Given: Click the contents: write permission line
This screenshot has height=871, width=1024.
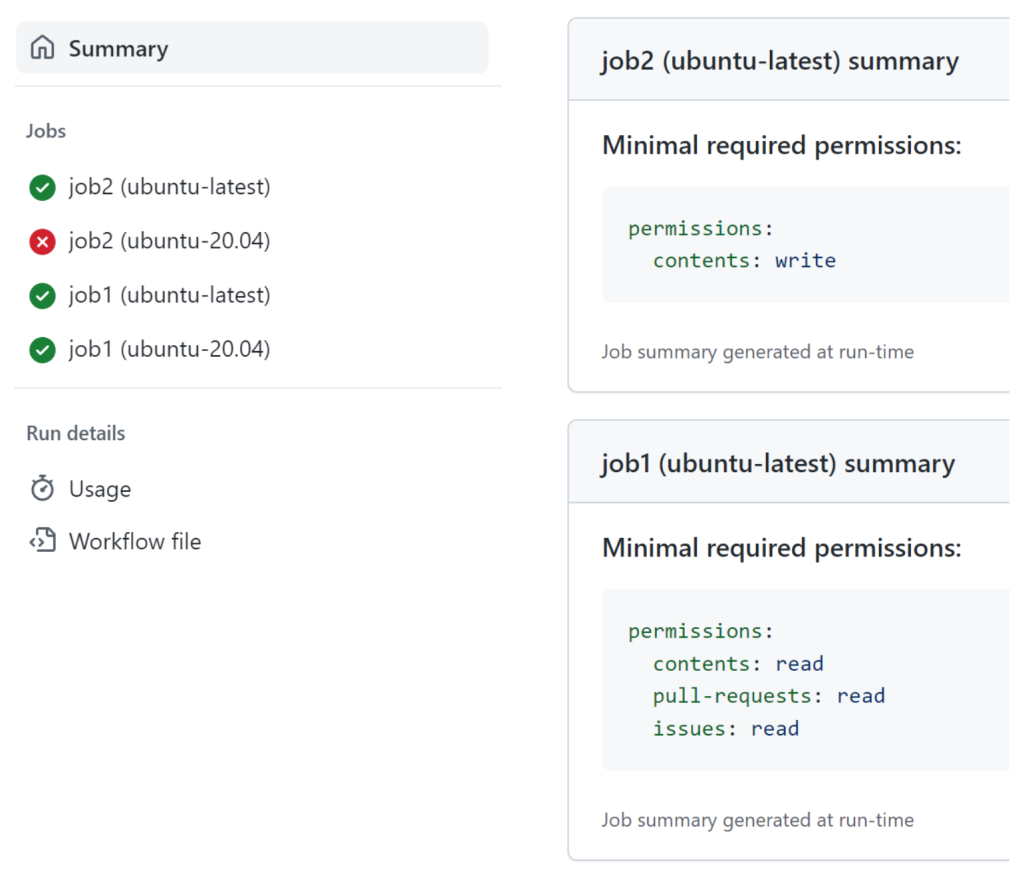Looking at the screenshot, I should (744, 260).
